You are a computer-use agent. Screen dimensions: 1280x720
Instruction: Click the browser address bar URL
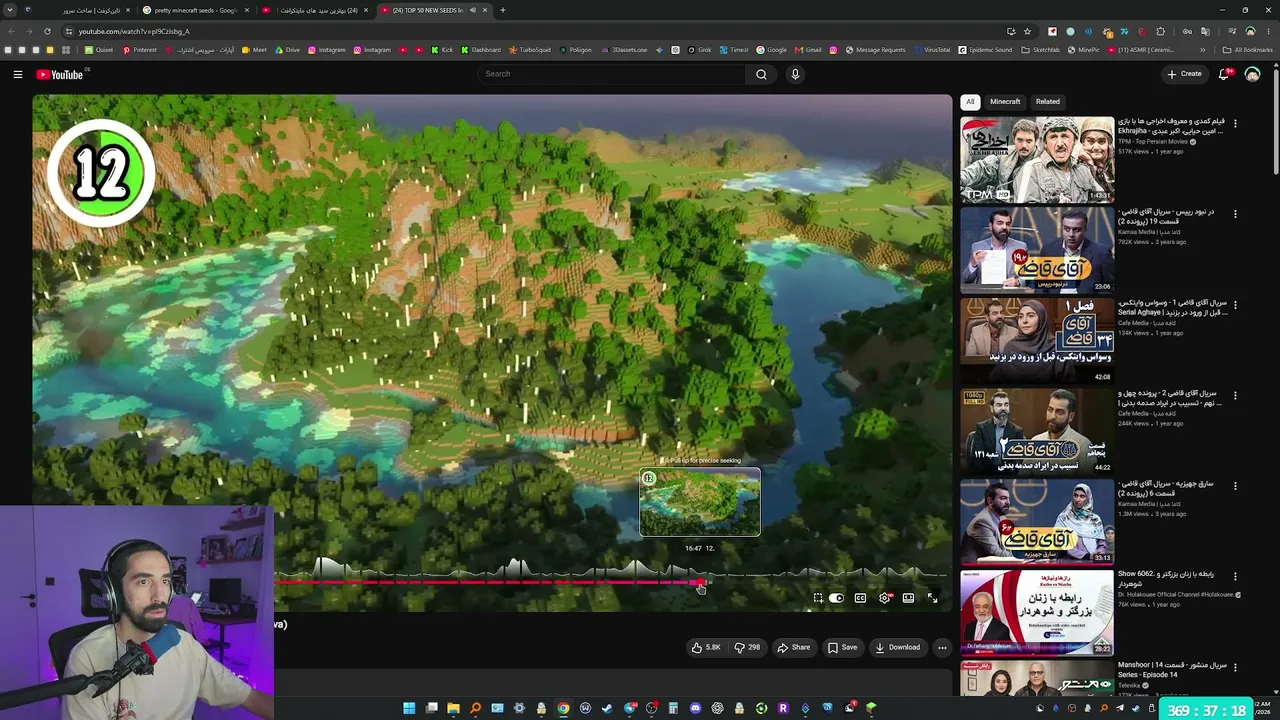tap(134, 31)
